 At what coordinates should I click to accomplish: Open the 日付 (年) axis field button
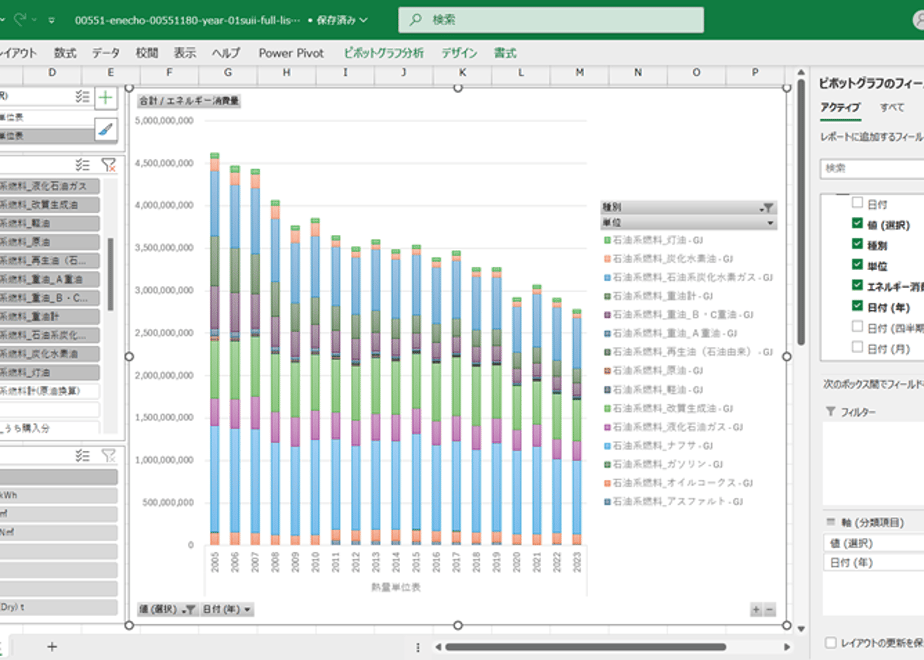point(227,609)
